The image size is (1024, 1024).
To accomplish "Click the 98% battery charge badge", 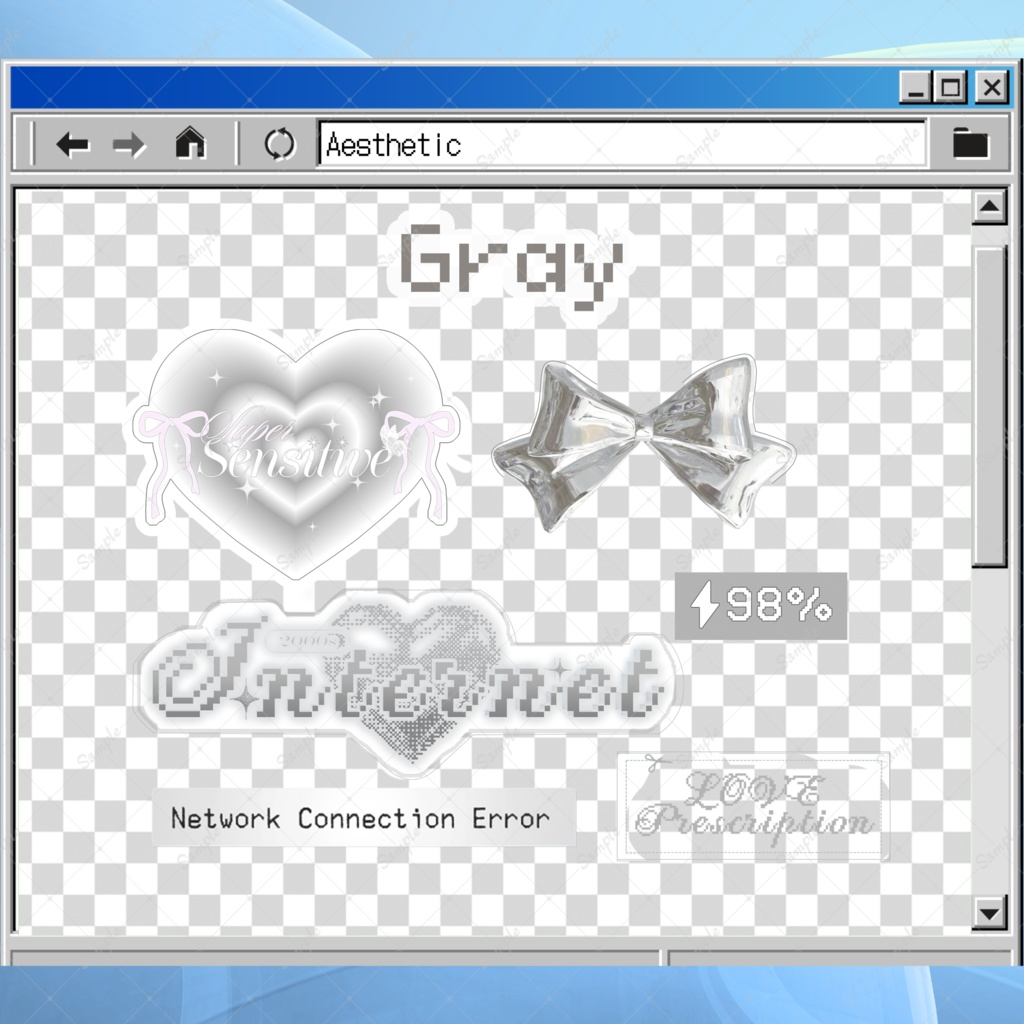I will tap(761, 606).
